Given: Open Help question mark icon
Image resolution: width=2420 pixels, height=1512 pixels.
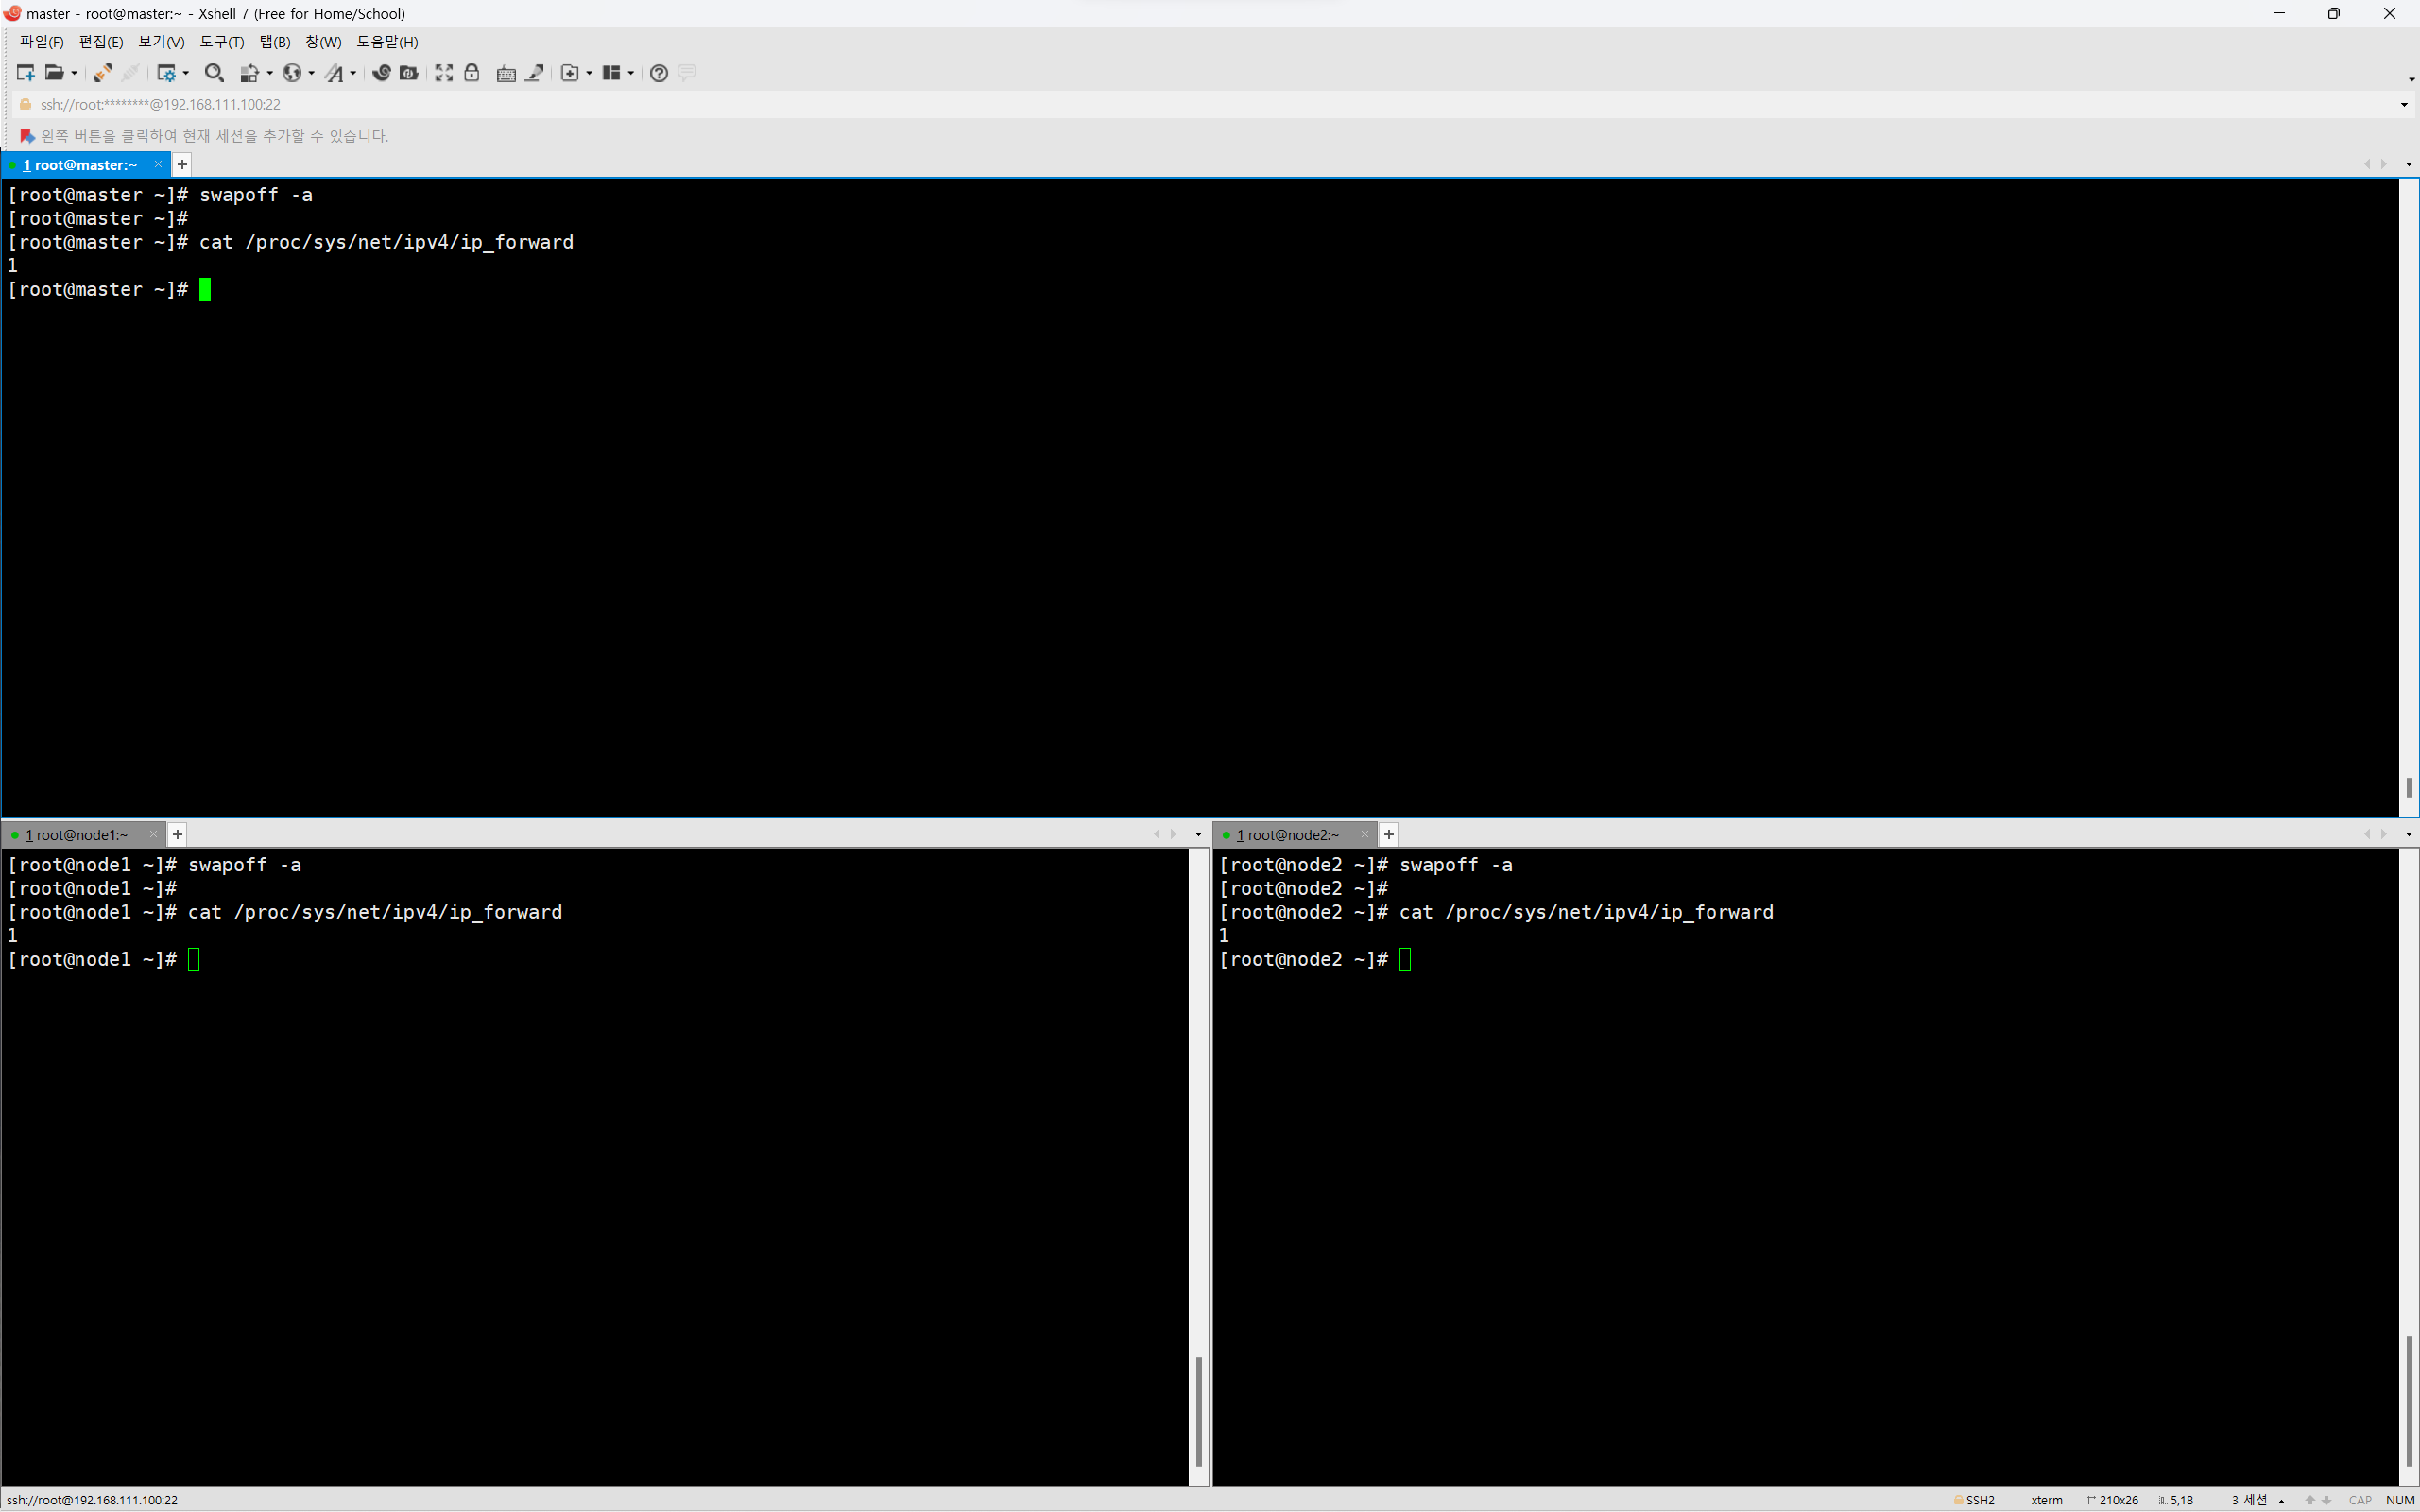Looking at the screenshot, I should click(658, 73).
